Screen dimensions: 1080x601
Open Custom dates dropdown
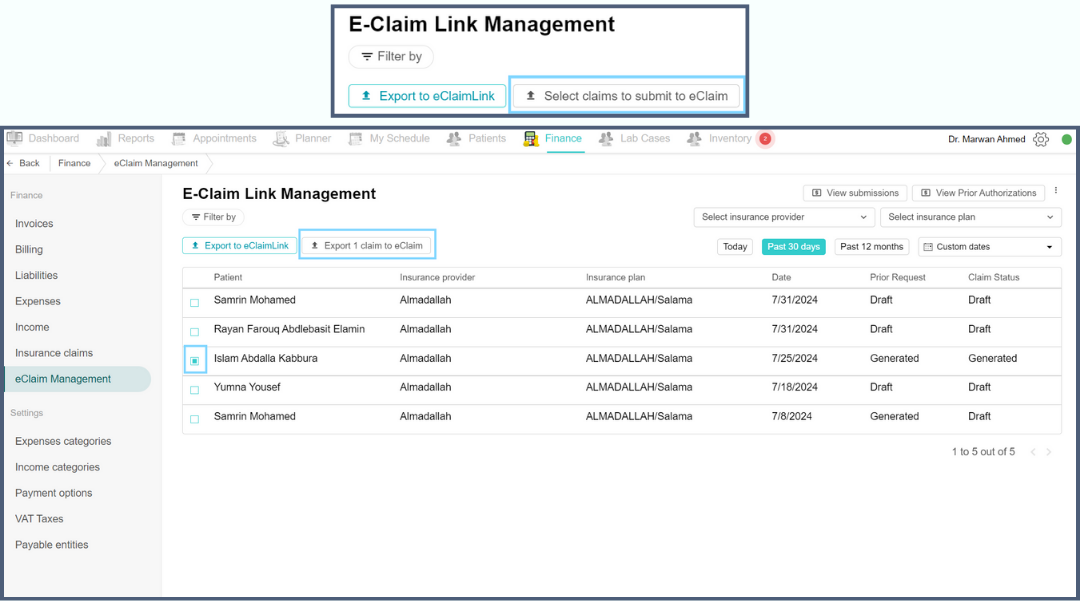(989, 246)
